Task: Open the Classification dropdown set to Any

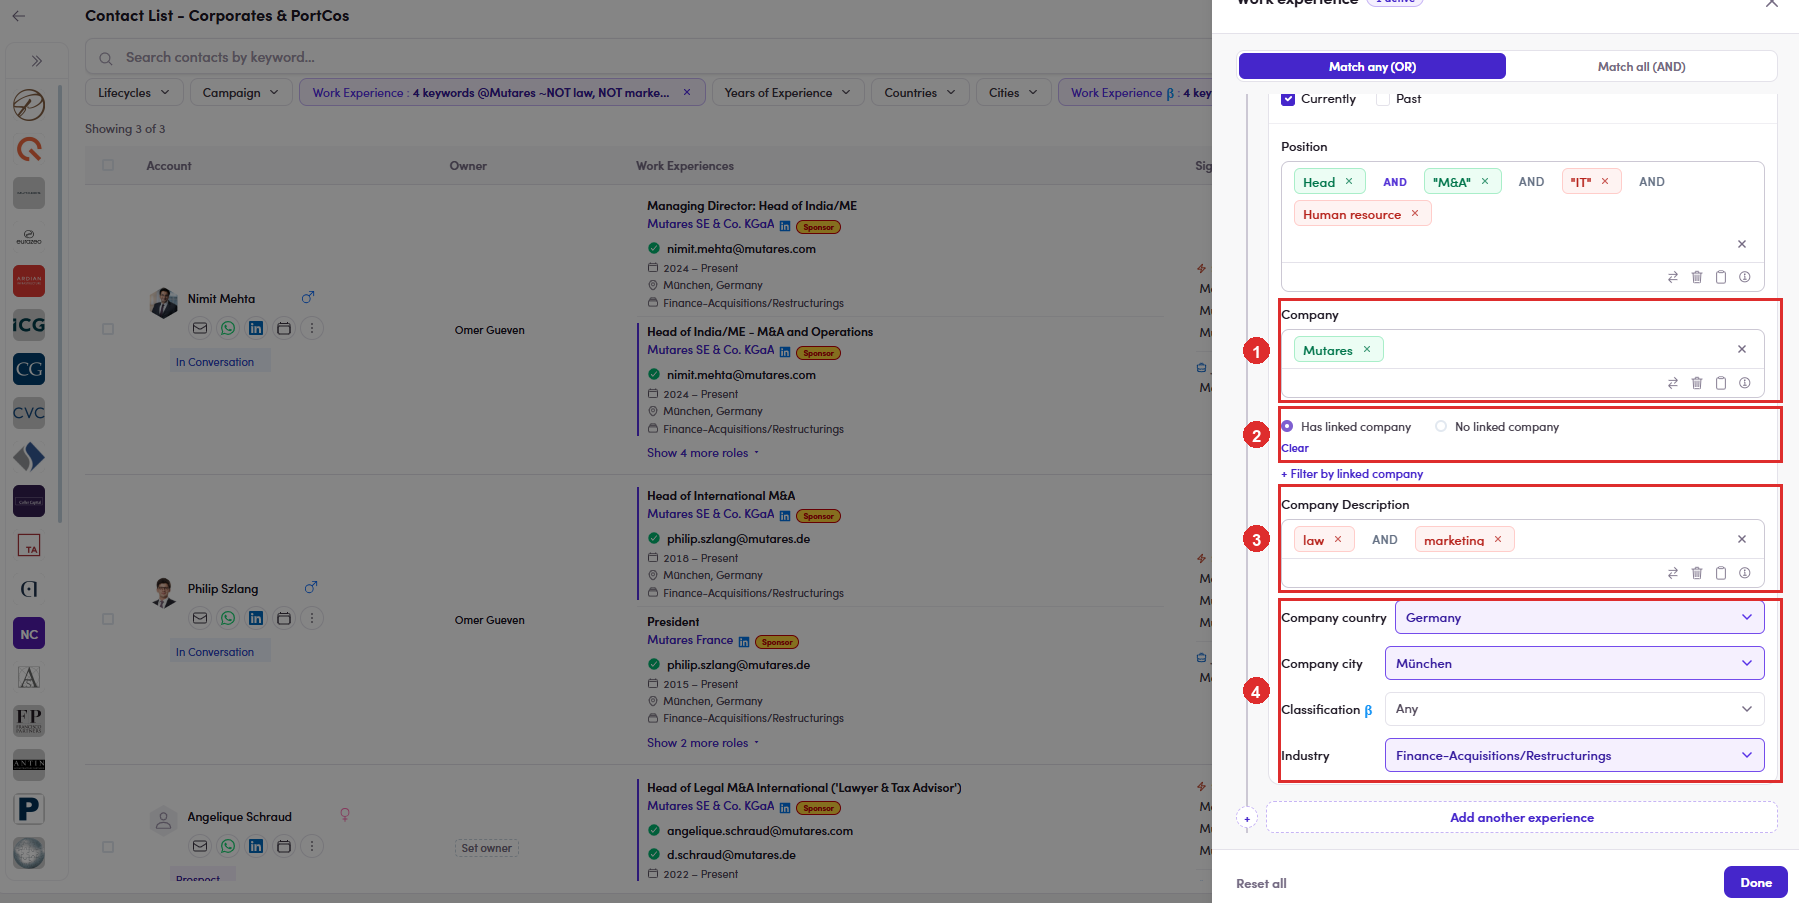Action: [x=1575, y=709]
